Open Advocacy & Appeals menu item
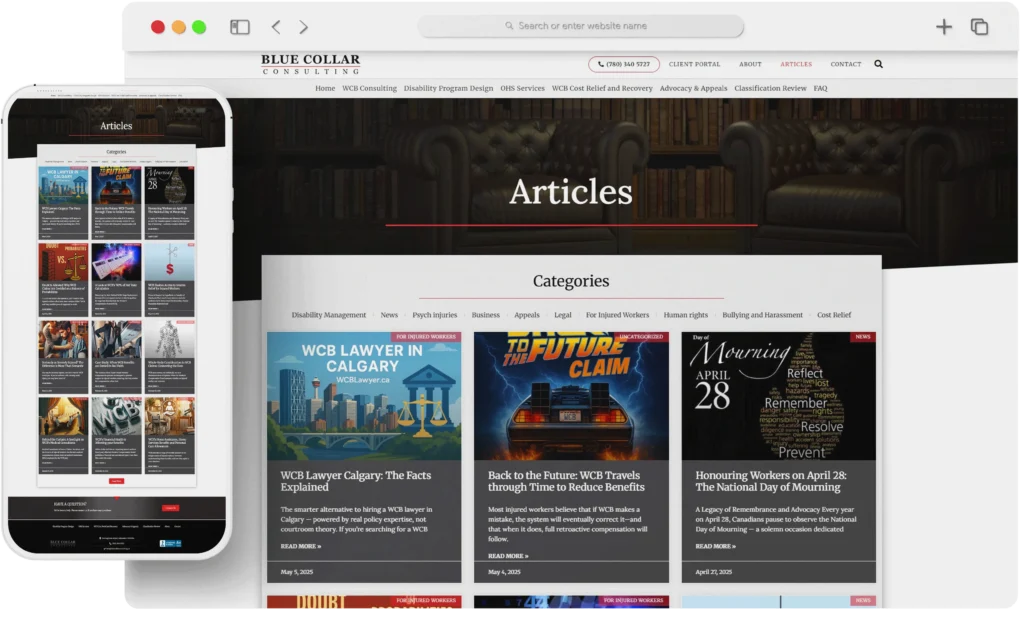This screenshot has width=1024, height=617. [693, 88]
